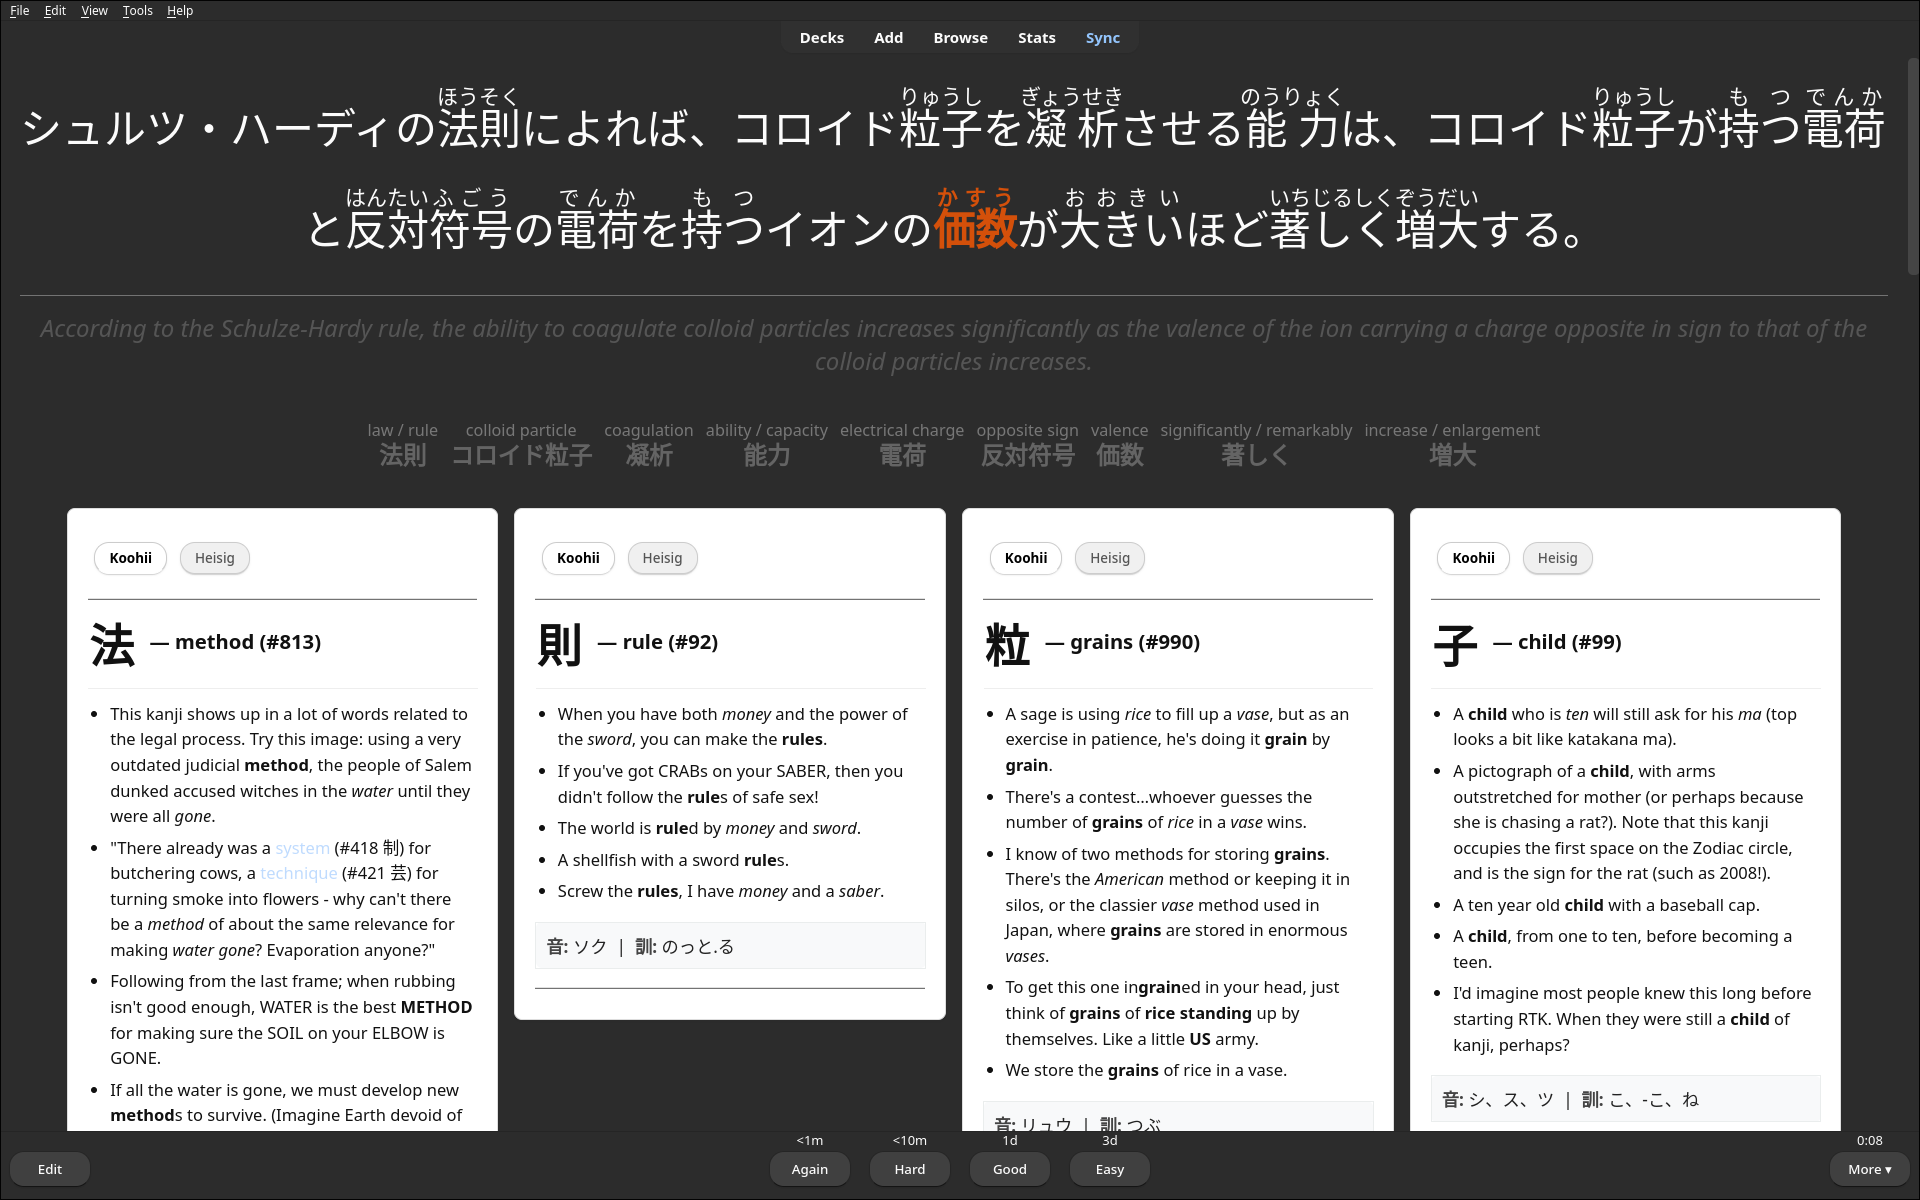This screenshot has height=1200, width=1920.
Task: Select Heisig tab on the 則 rule card
Action: (x=662, y=558)
